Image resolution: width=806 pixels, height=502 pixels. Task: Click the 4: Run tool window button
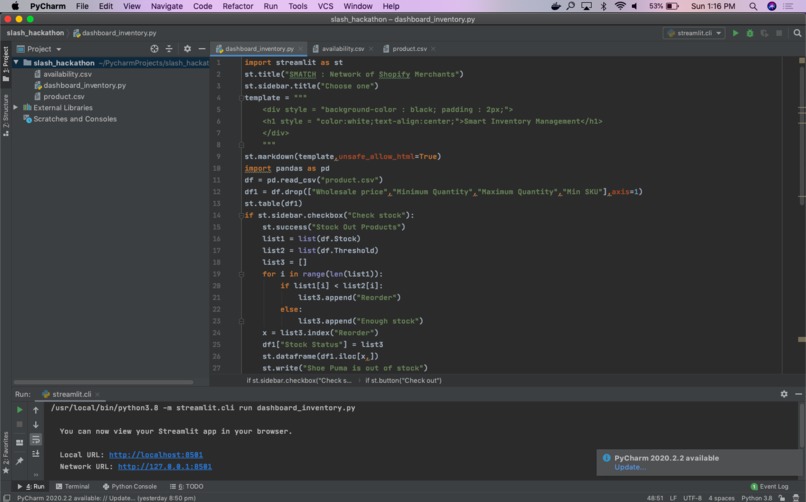tap(31, 487)
